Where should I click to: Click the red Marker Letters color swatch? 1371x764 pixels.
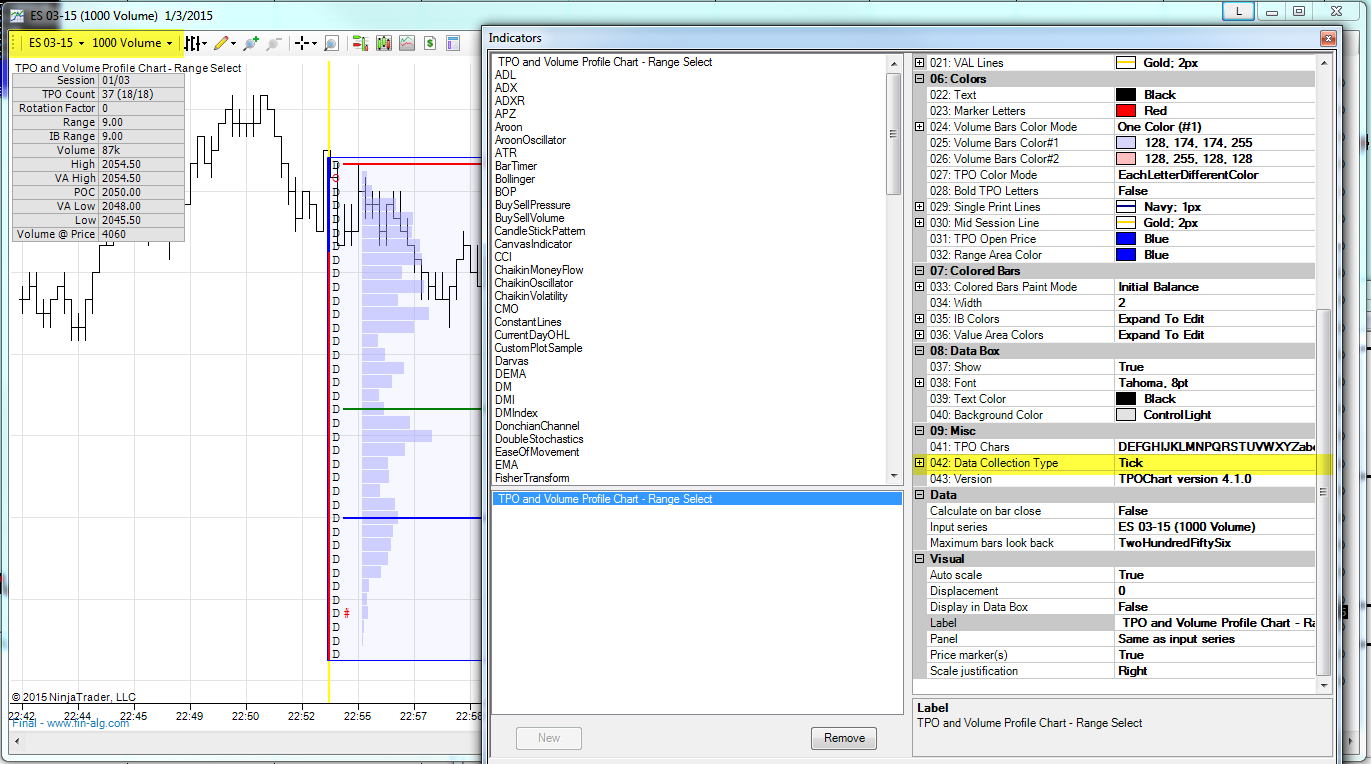(x=1126, y=111)
